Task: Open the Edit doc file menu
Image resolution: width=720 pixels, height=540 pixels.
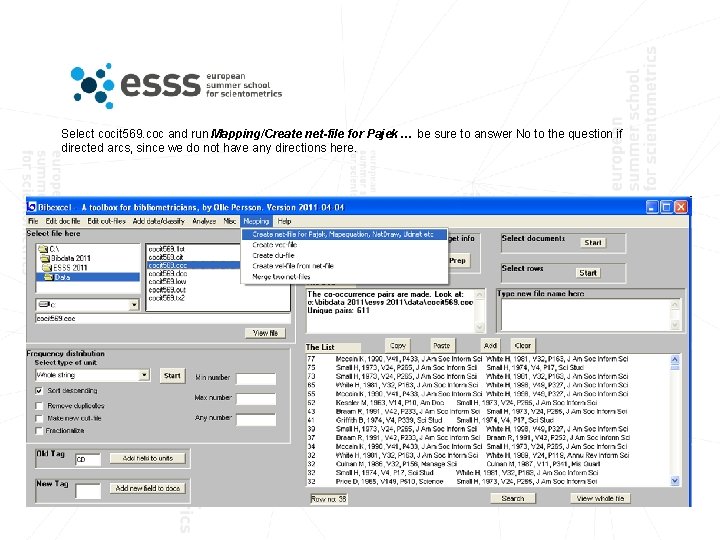Action: point(63,221)
